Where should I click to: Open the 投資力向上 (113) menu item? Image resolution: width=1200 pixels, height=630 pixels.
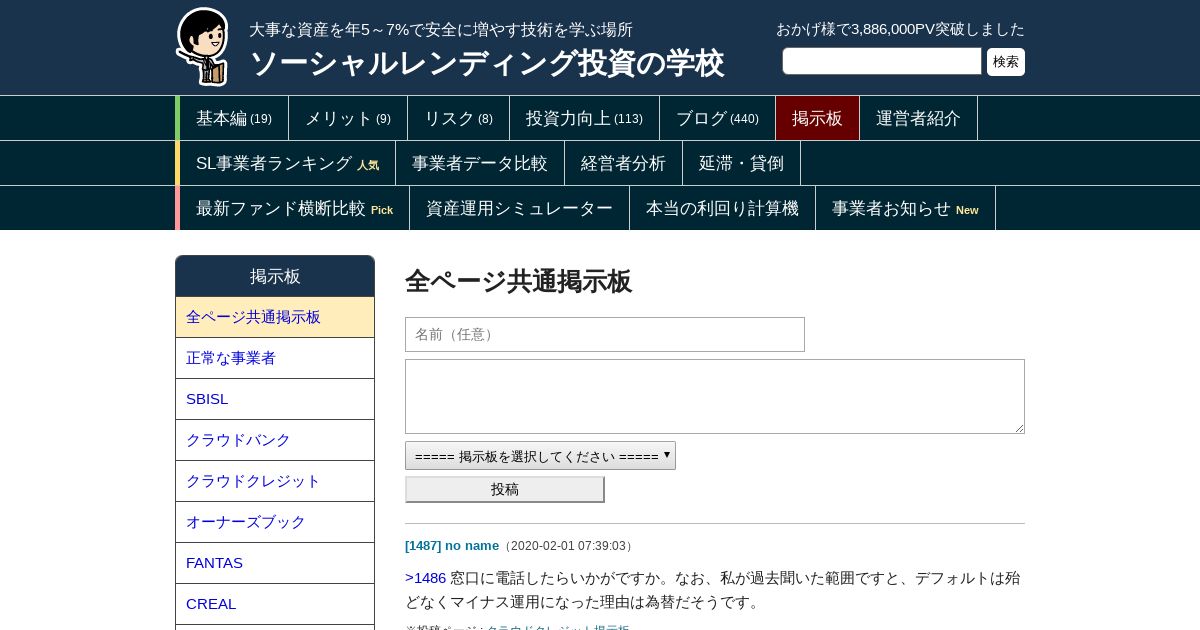coord(584,118)
